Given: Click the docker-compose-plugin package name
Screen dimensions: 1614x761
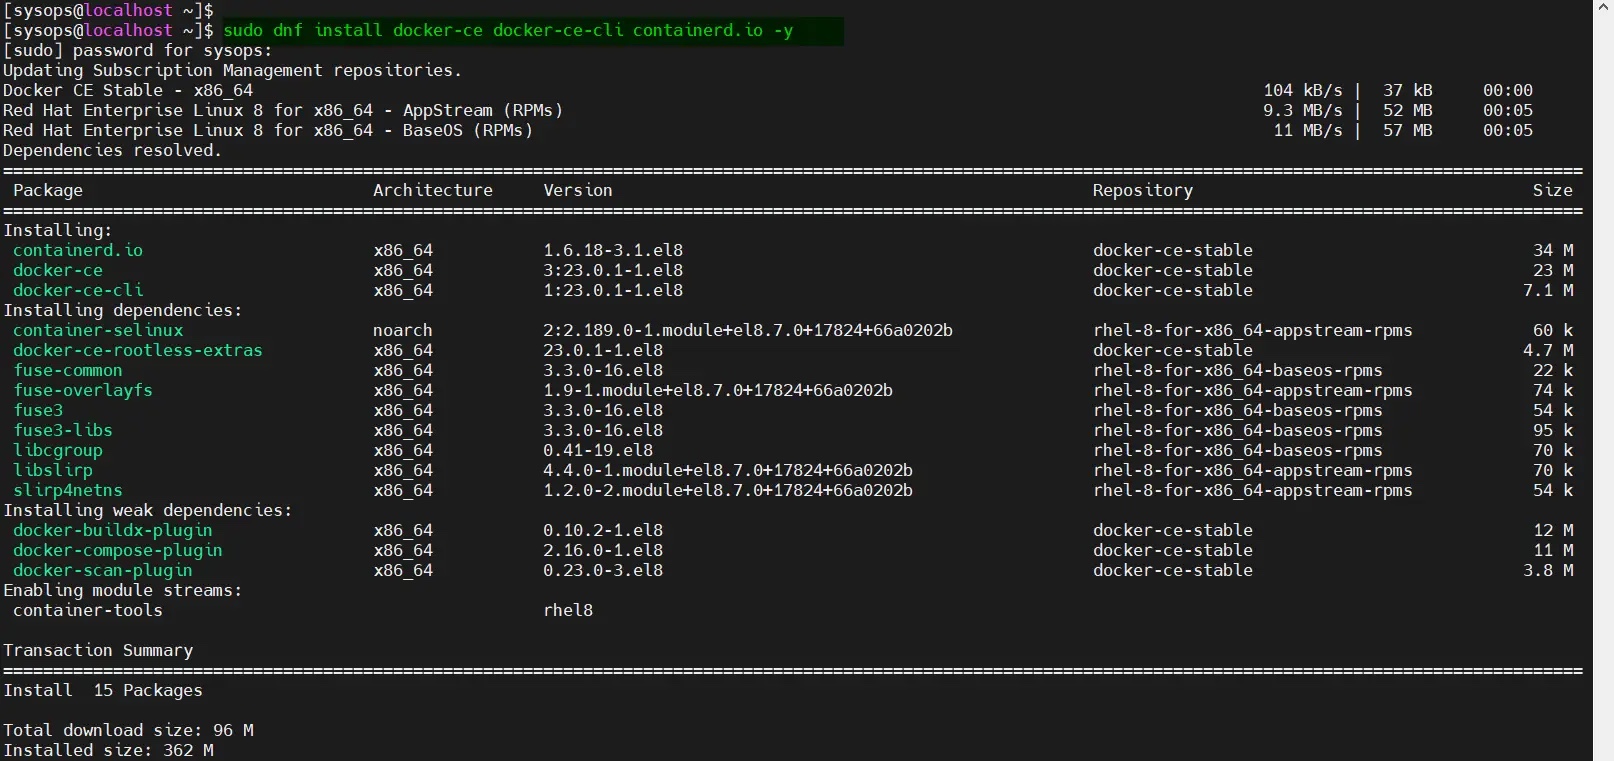Looking at the screenshot, I should point(118,550).
